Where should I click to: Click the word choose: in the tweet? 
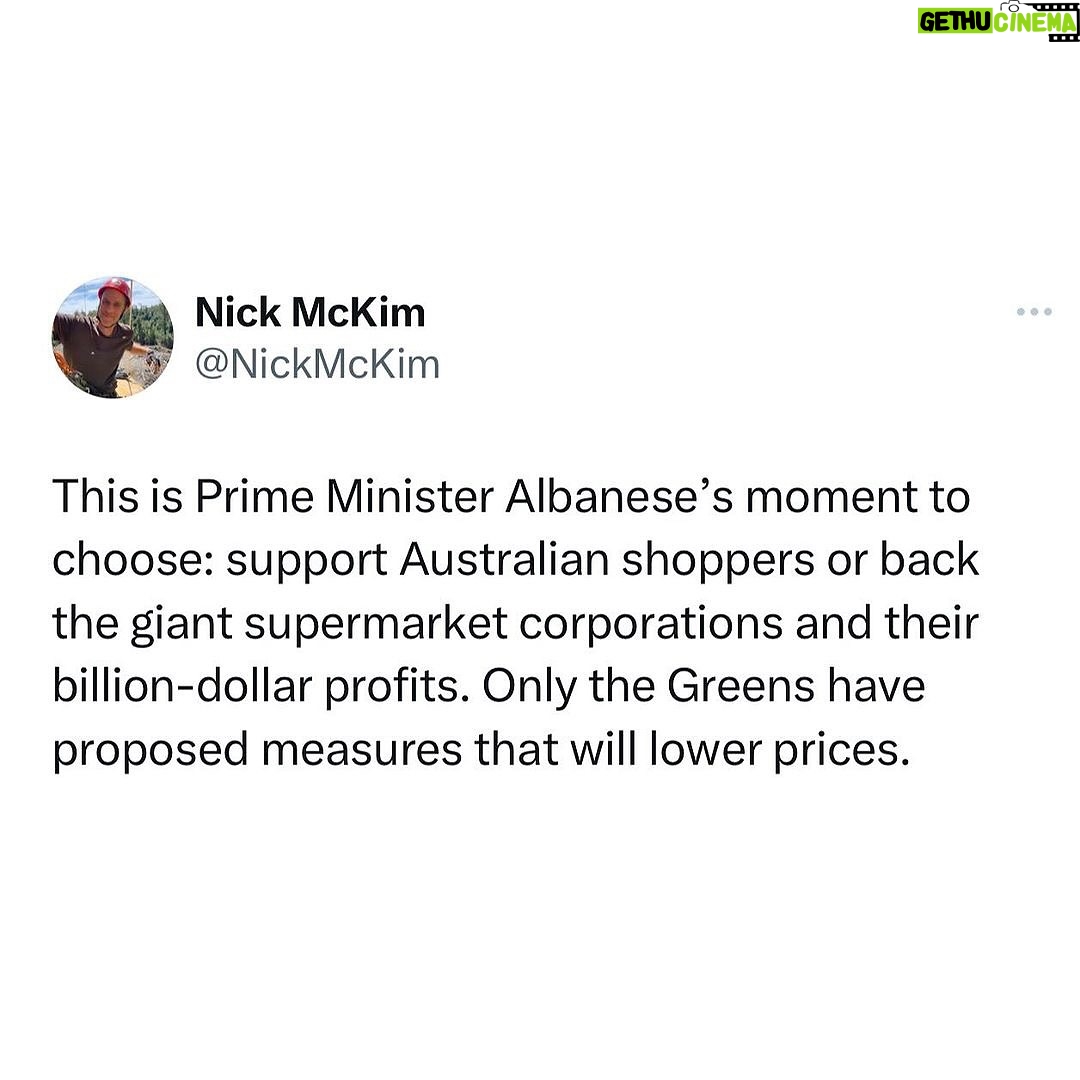tap(134, 559)
